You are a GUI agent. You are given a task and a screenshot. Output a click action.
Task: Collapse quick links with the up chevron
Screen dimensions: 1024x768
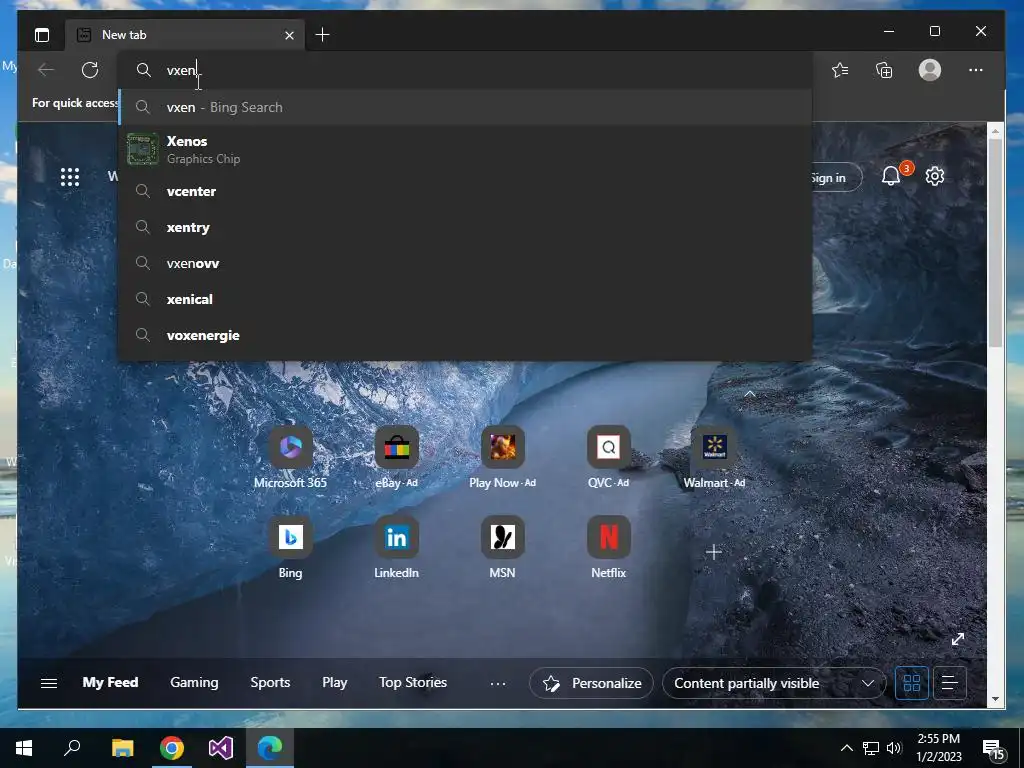[750, 394]
